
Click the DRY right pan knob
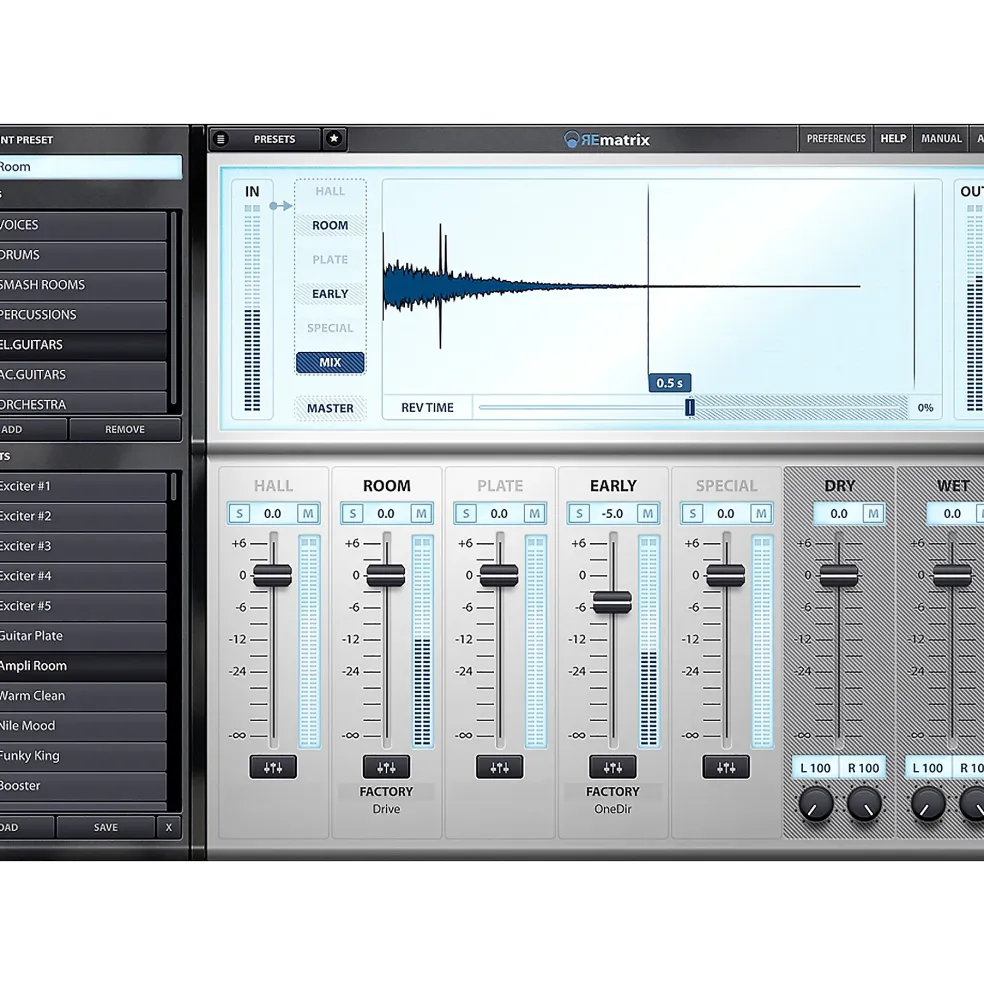[x=864, y=805]
